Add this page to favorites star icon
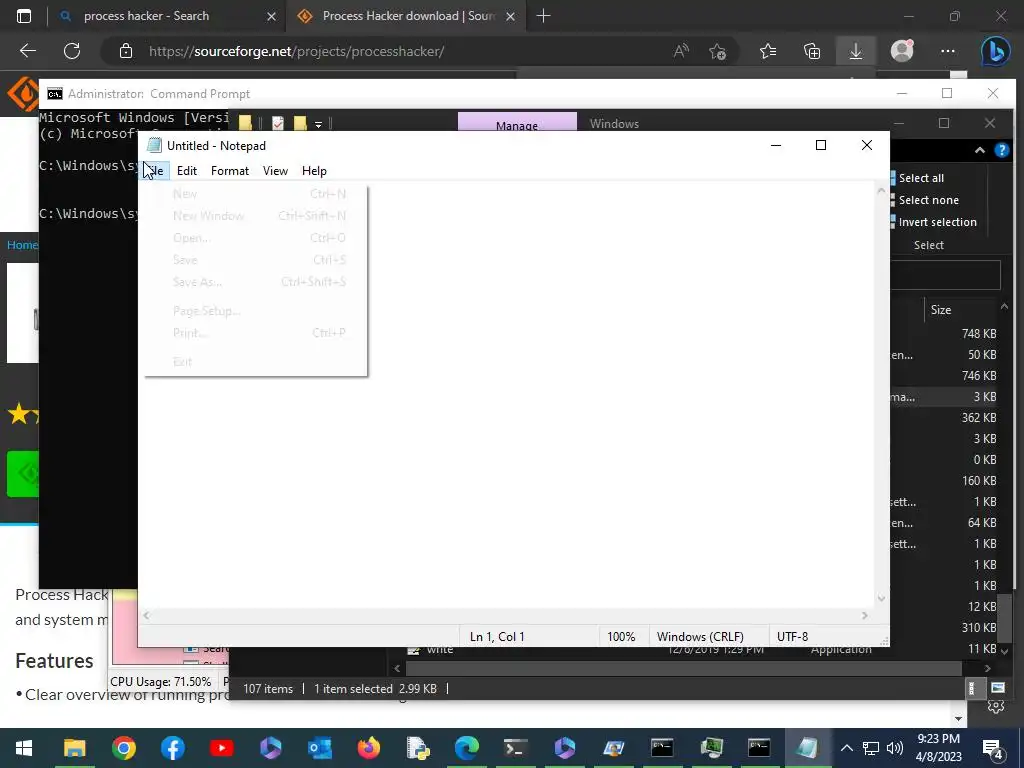 [717, 51]
